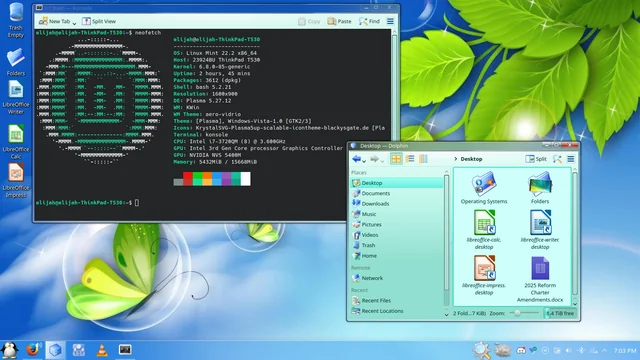Click the Trash icon on the desktop
The image size is (640, 360).
tap(16, 20)
